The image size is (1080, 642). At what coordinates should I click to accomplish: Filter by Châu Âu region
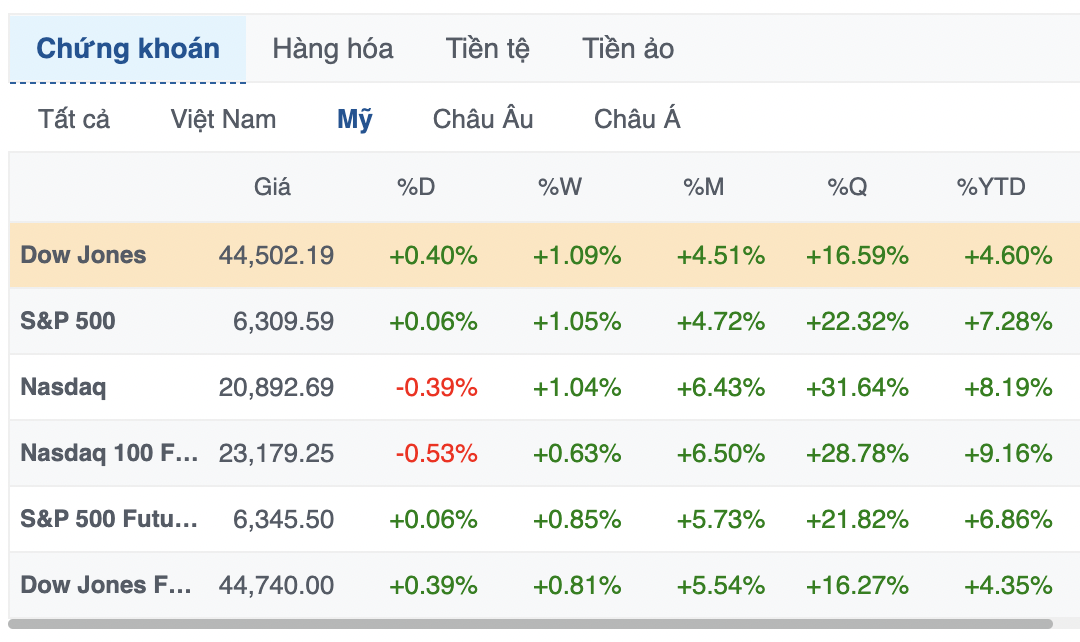click(483, 119)
